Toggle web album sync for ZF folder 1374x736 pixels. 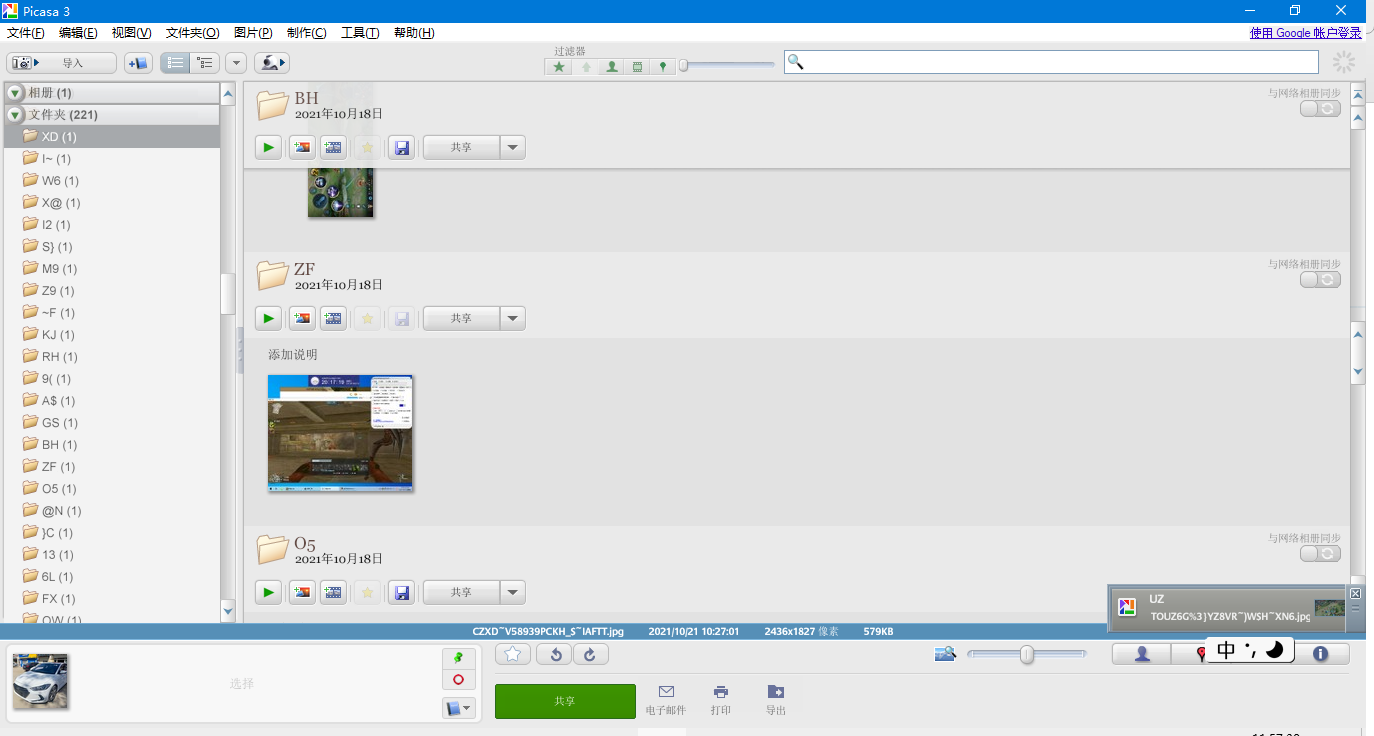click(x=1320, y=280)
